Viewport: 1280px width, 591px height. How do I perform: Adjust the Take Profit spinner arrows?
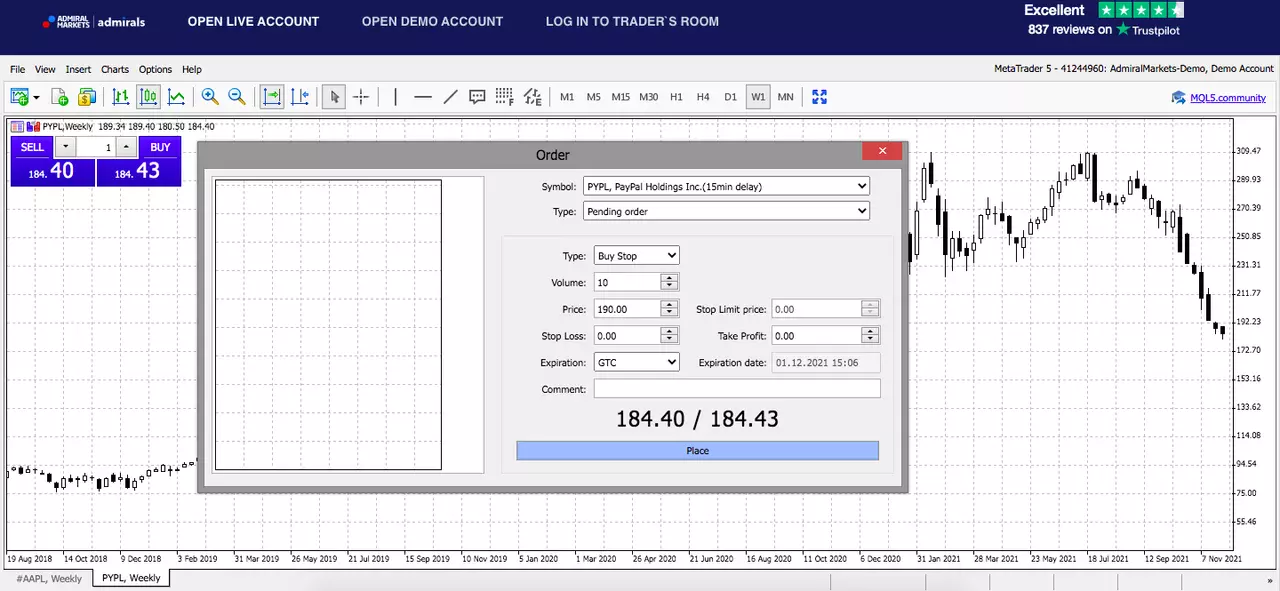871,336
